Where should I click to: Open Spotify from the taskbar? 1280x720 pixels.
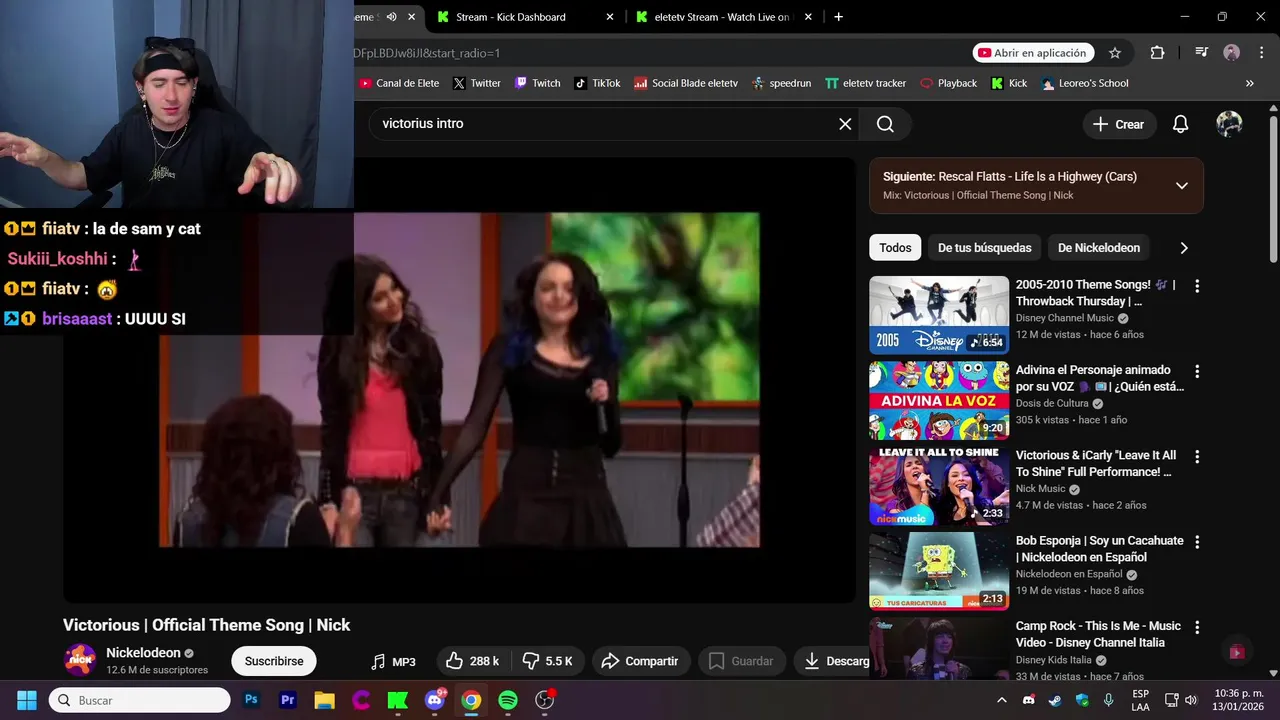[508, 700]
